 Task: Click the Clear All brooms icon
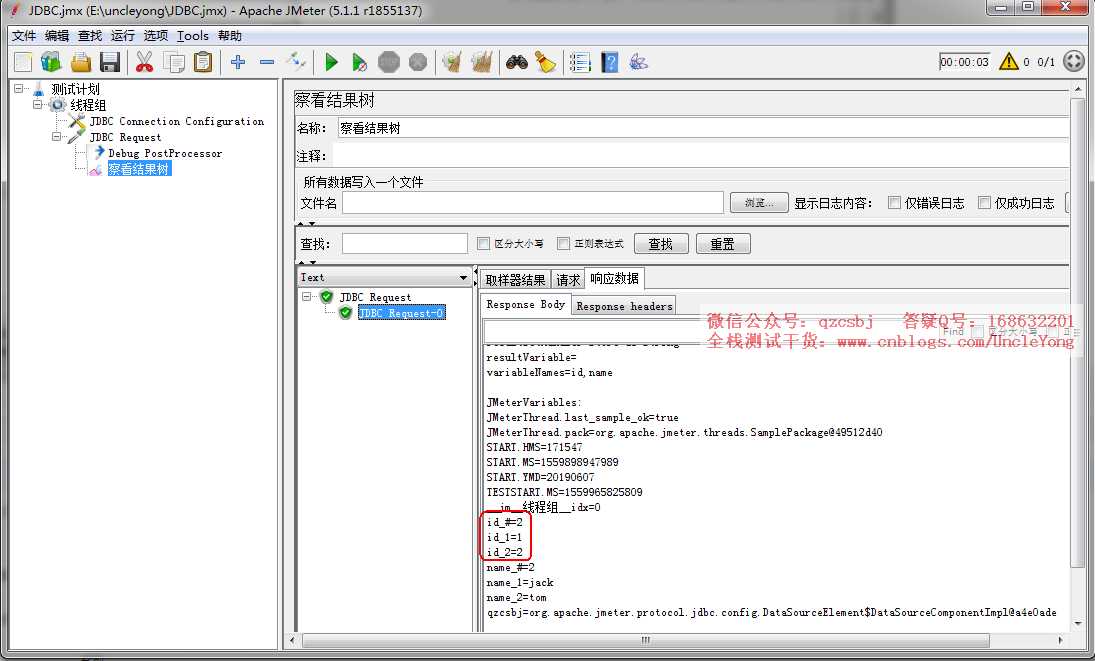(x=481, y=62)
